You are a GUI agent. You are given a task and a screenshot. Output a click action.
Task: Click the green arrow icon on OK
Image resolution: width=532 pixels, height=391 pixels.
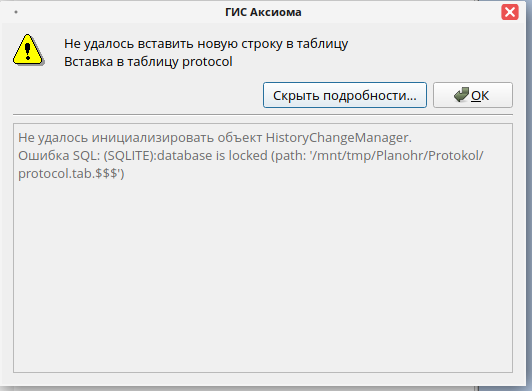click(461, 95)
